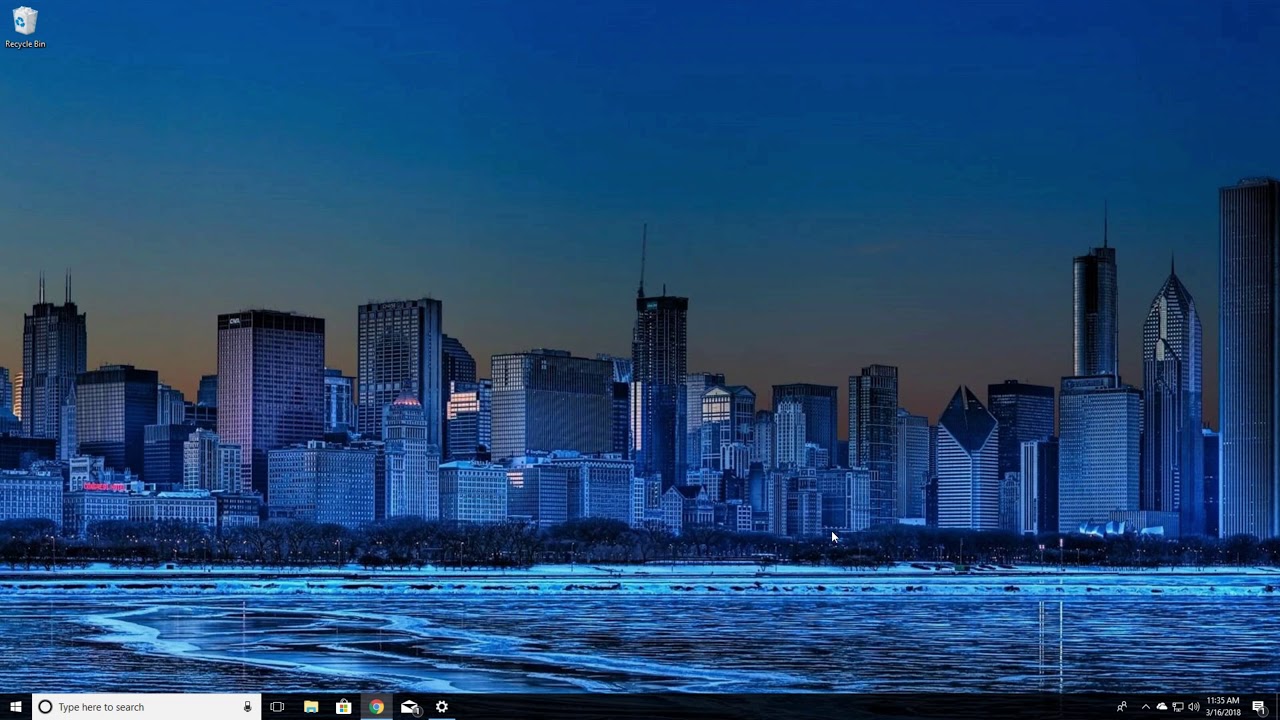The image size is (1280, 720).
Task: Click the OneDrive cloud tray icon
Action: 1161,707
